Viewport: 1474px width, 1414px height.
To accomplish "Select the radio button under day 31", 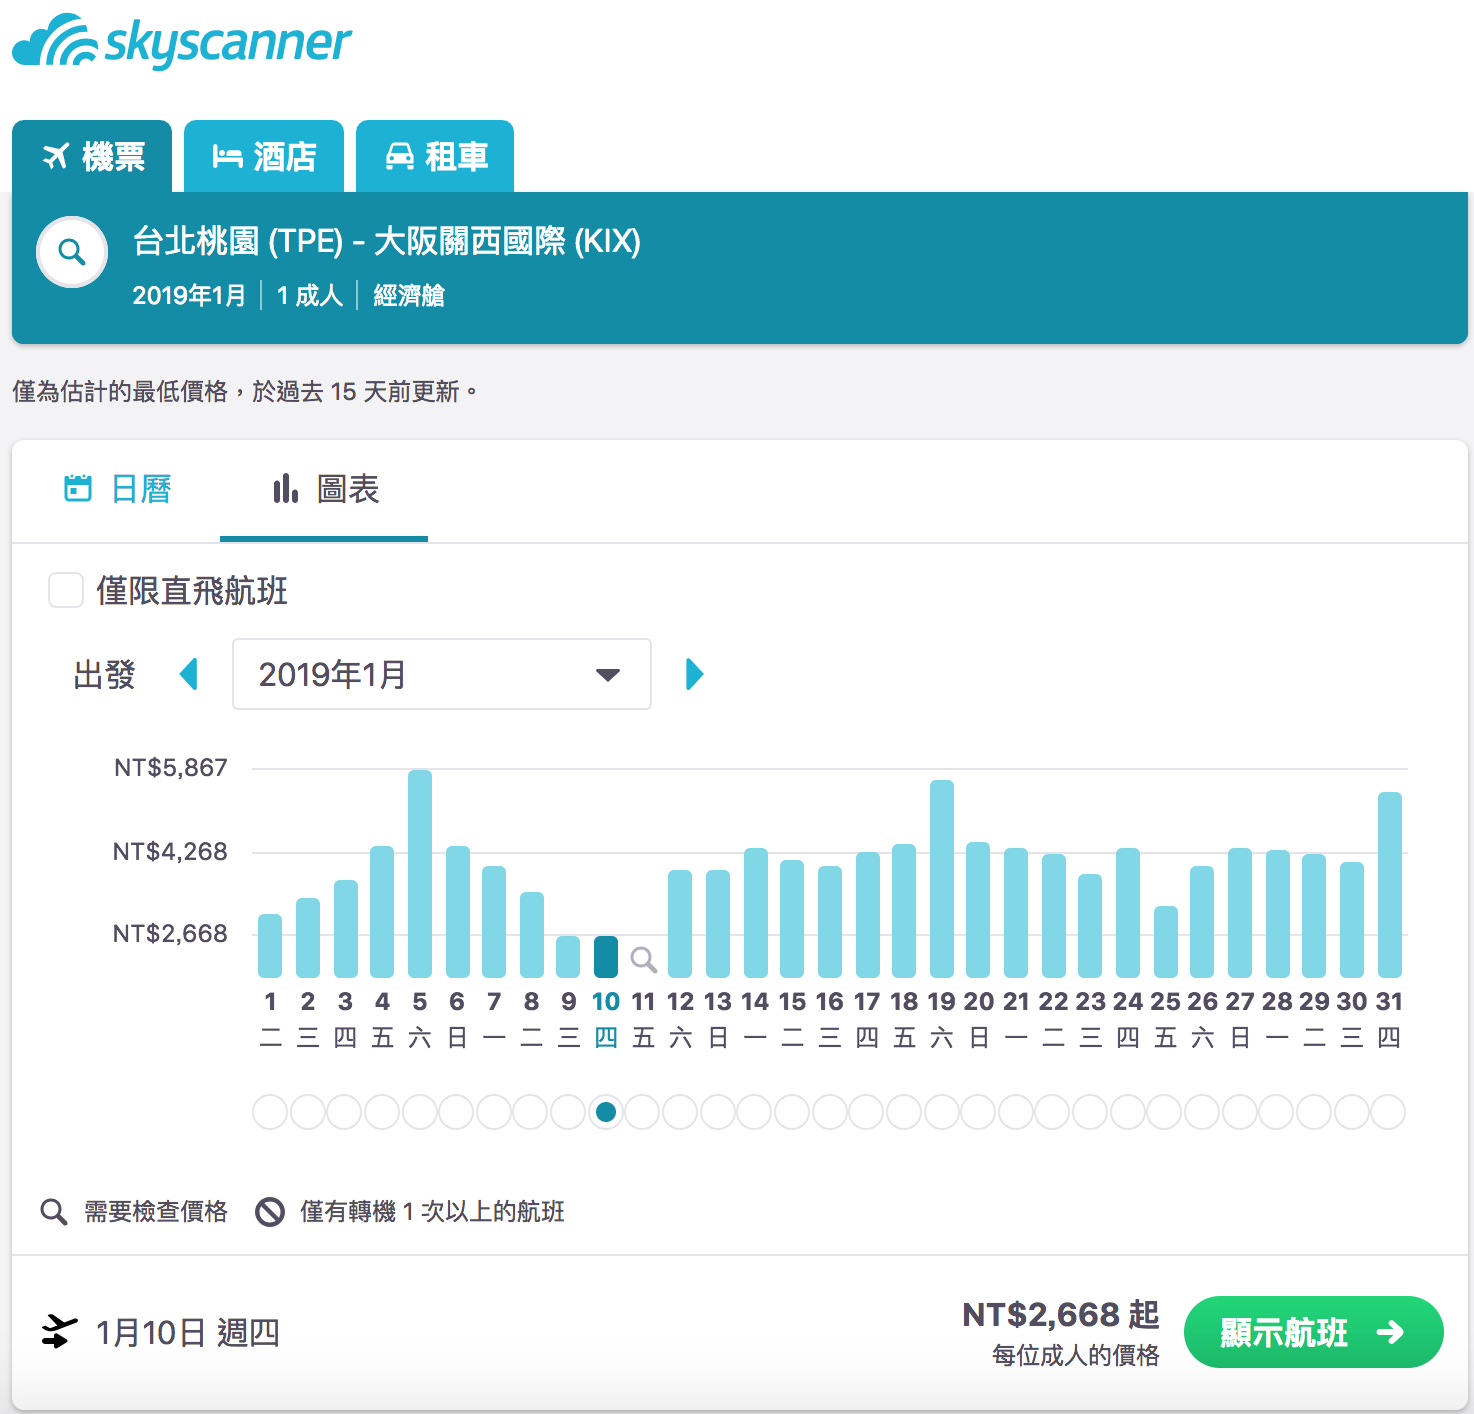I will (x=1388, y=1112).
